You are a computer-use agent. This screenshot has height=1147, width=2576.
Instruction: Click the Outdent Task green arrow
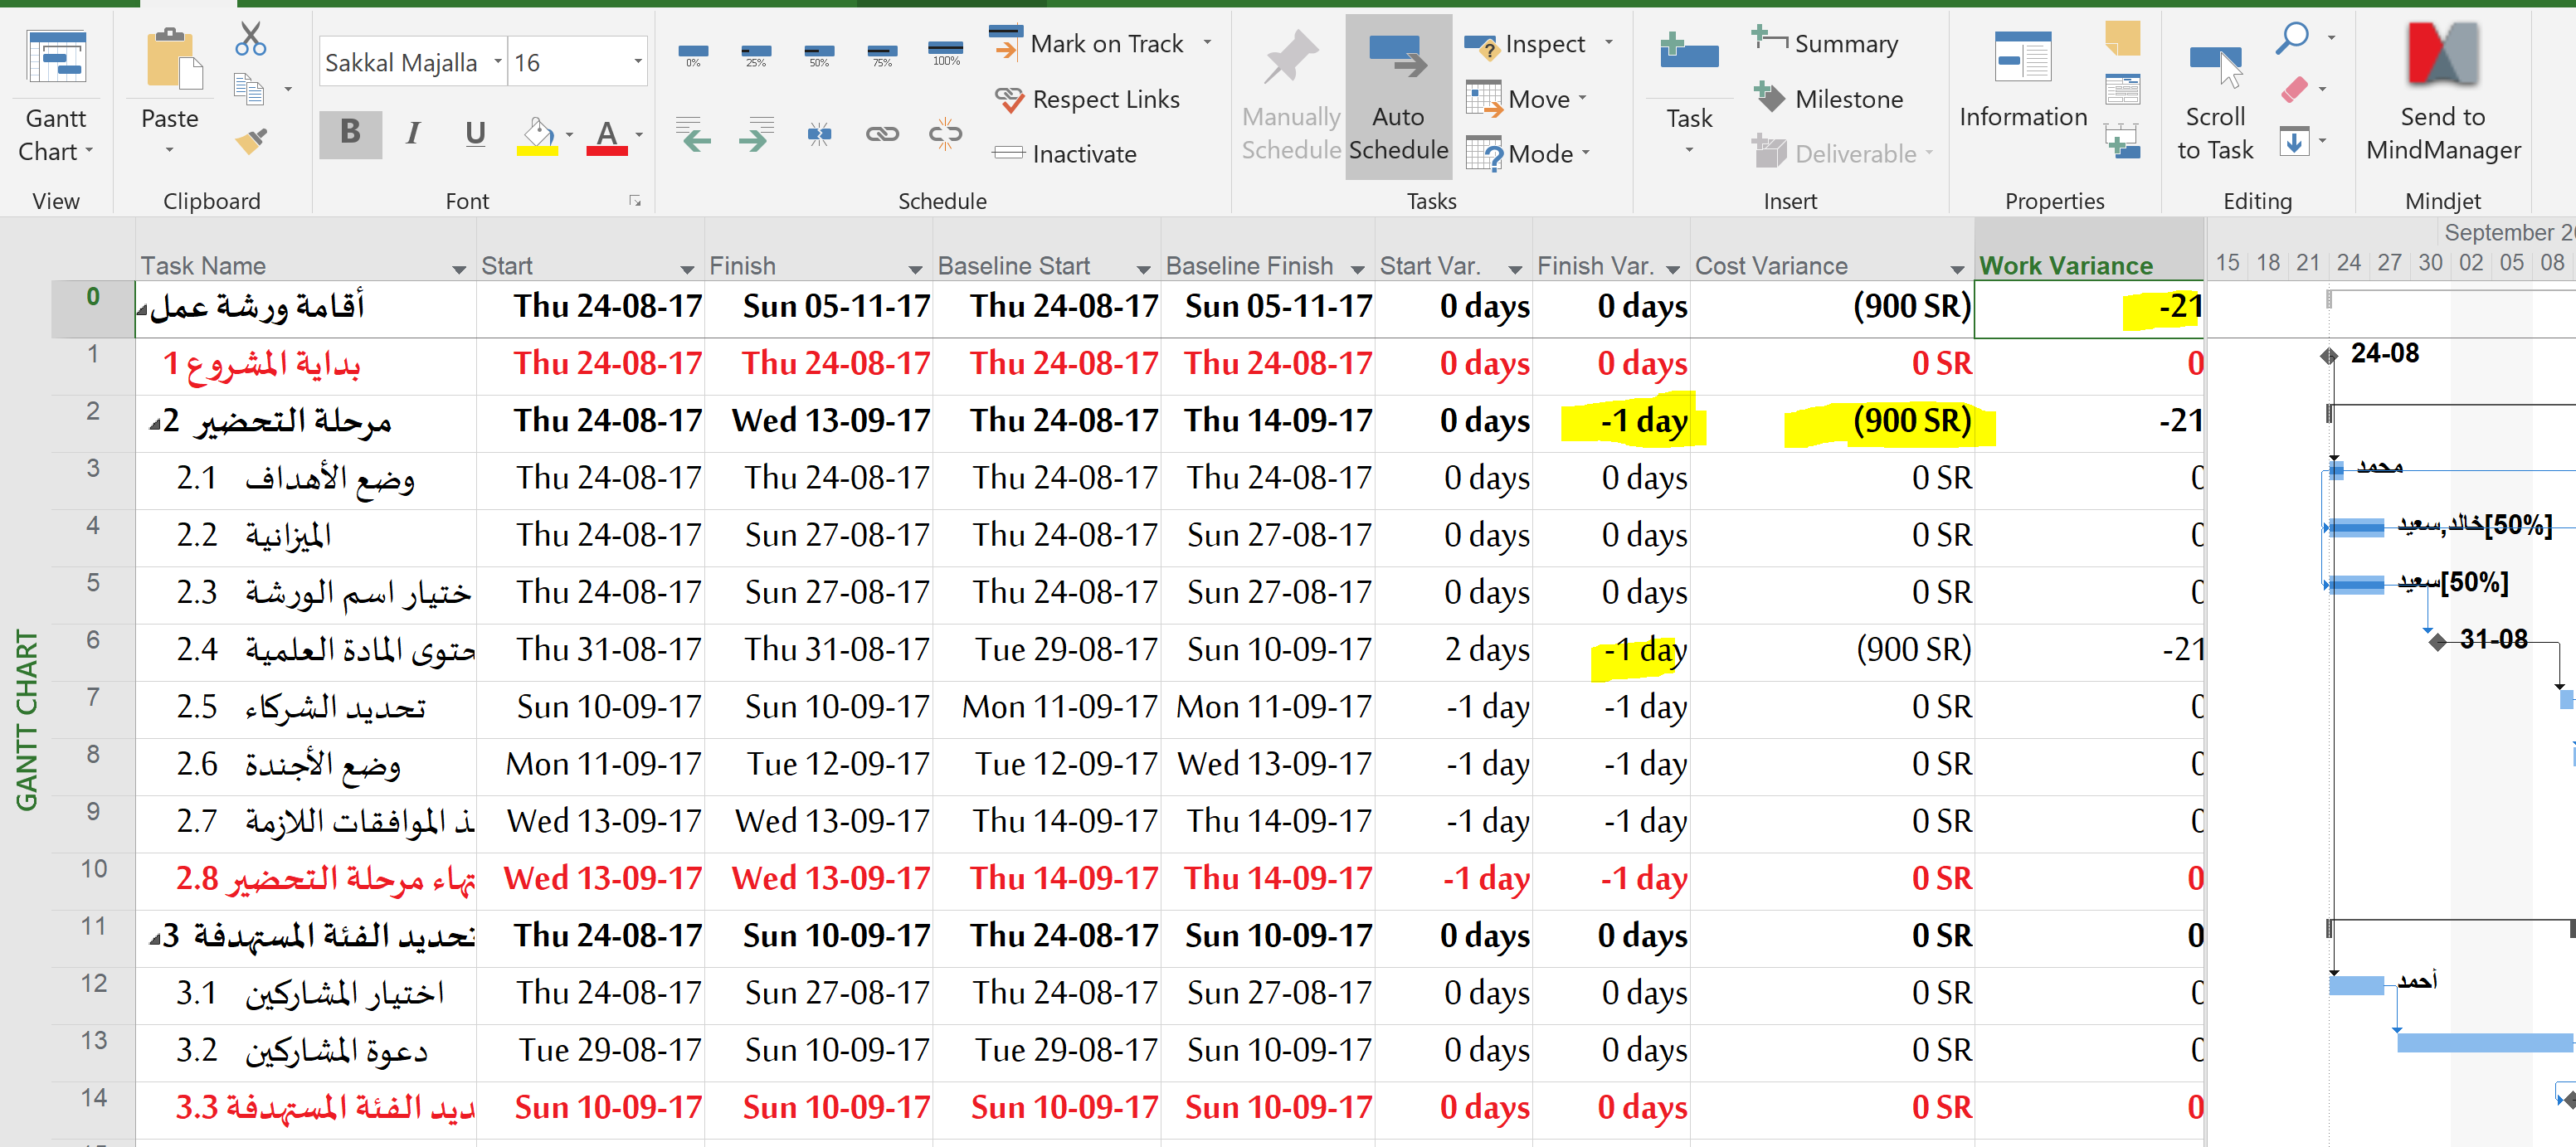point(694,134)
